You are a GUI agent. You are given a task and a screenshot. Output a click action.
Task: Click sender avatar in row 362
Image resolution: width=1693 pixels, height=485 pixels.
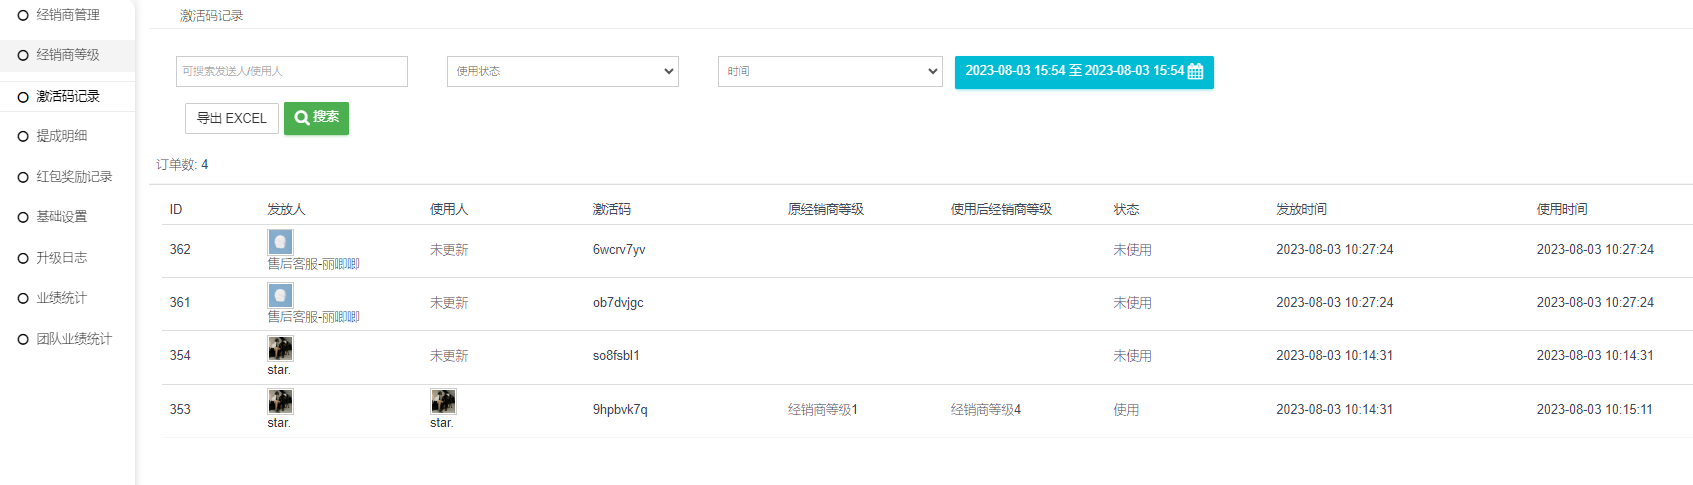280,242
